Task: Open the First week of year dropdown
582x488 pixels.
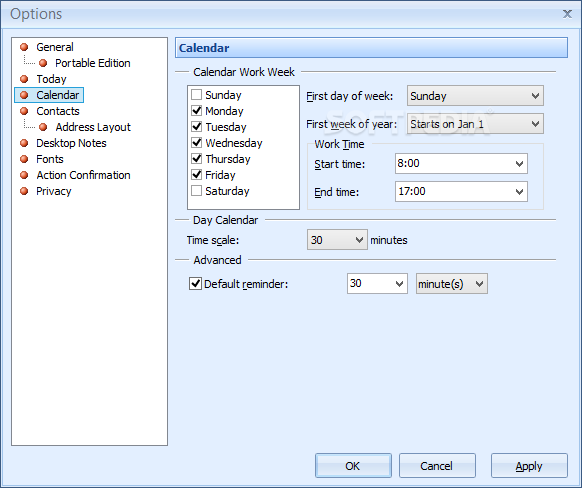Action: click(x=475, y=124)
